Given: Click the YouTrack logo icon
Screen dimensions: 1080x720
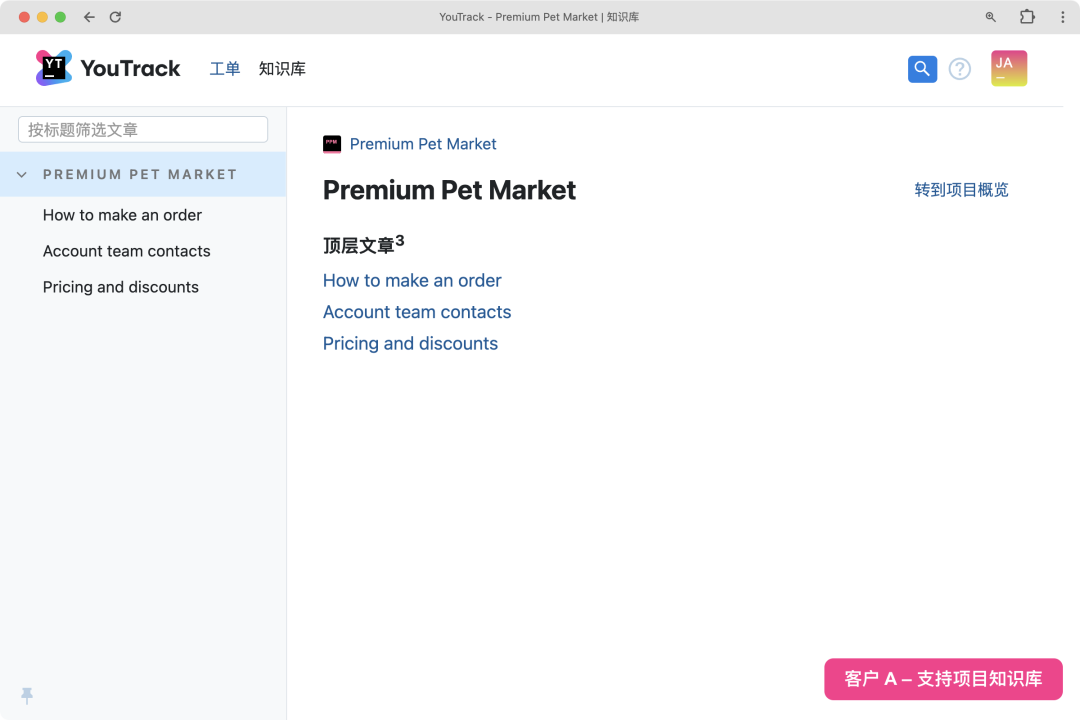Looking at the screenshot, I should (x=54, y=68).
